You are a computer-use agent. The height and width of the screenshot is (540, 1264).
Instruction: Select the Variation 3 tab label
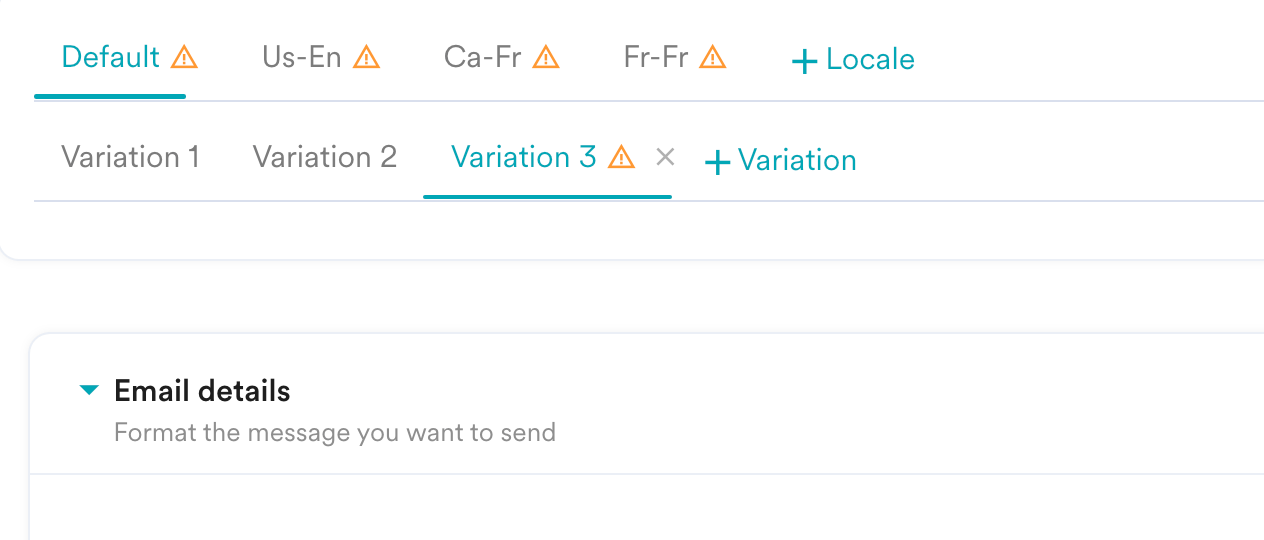coord(524,157)
